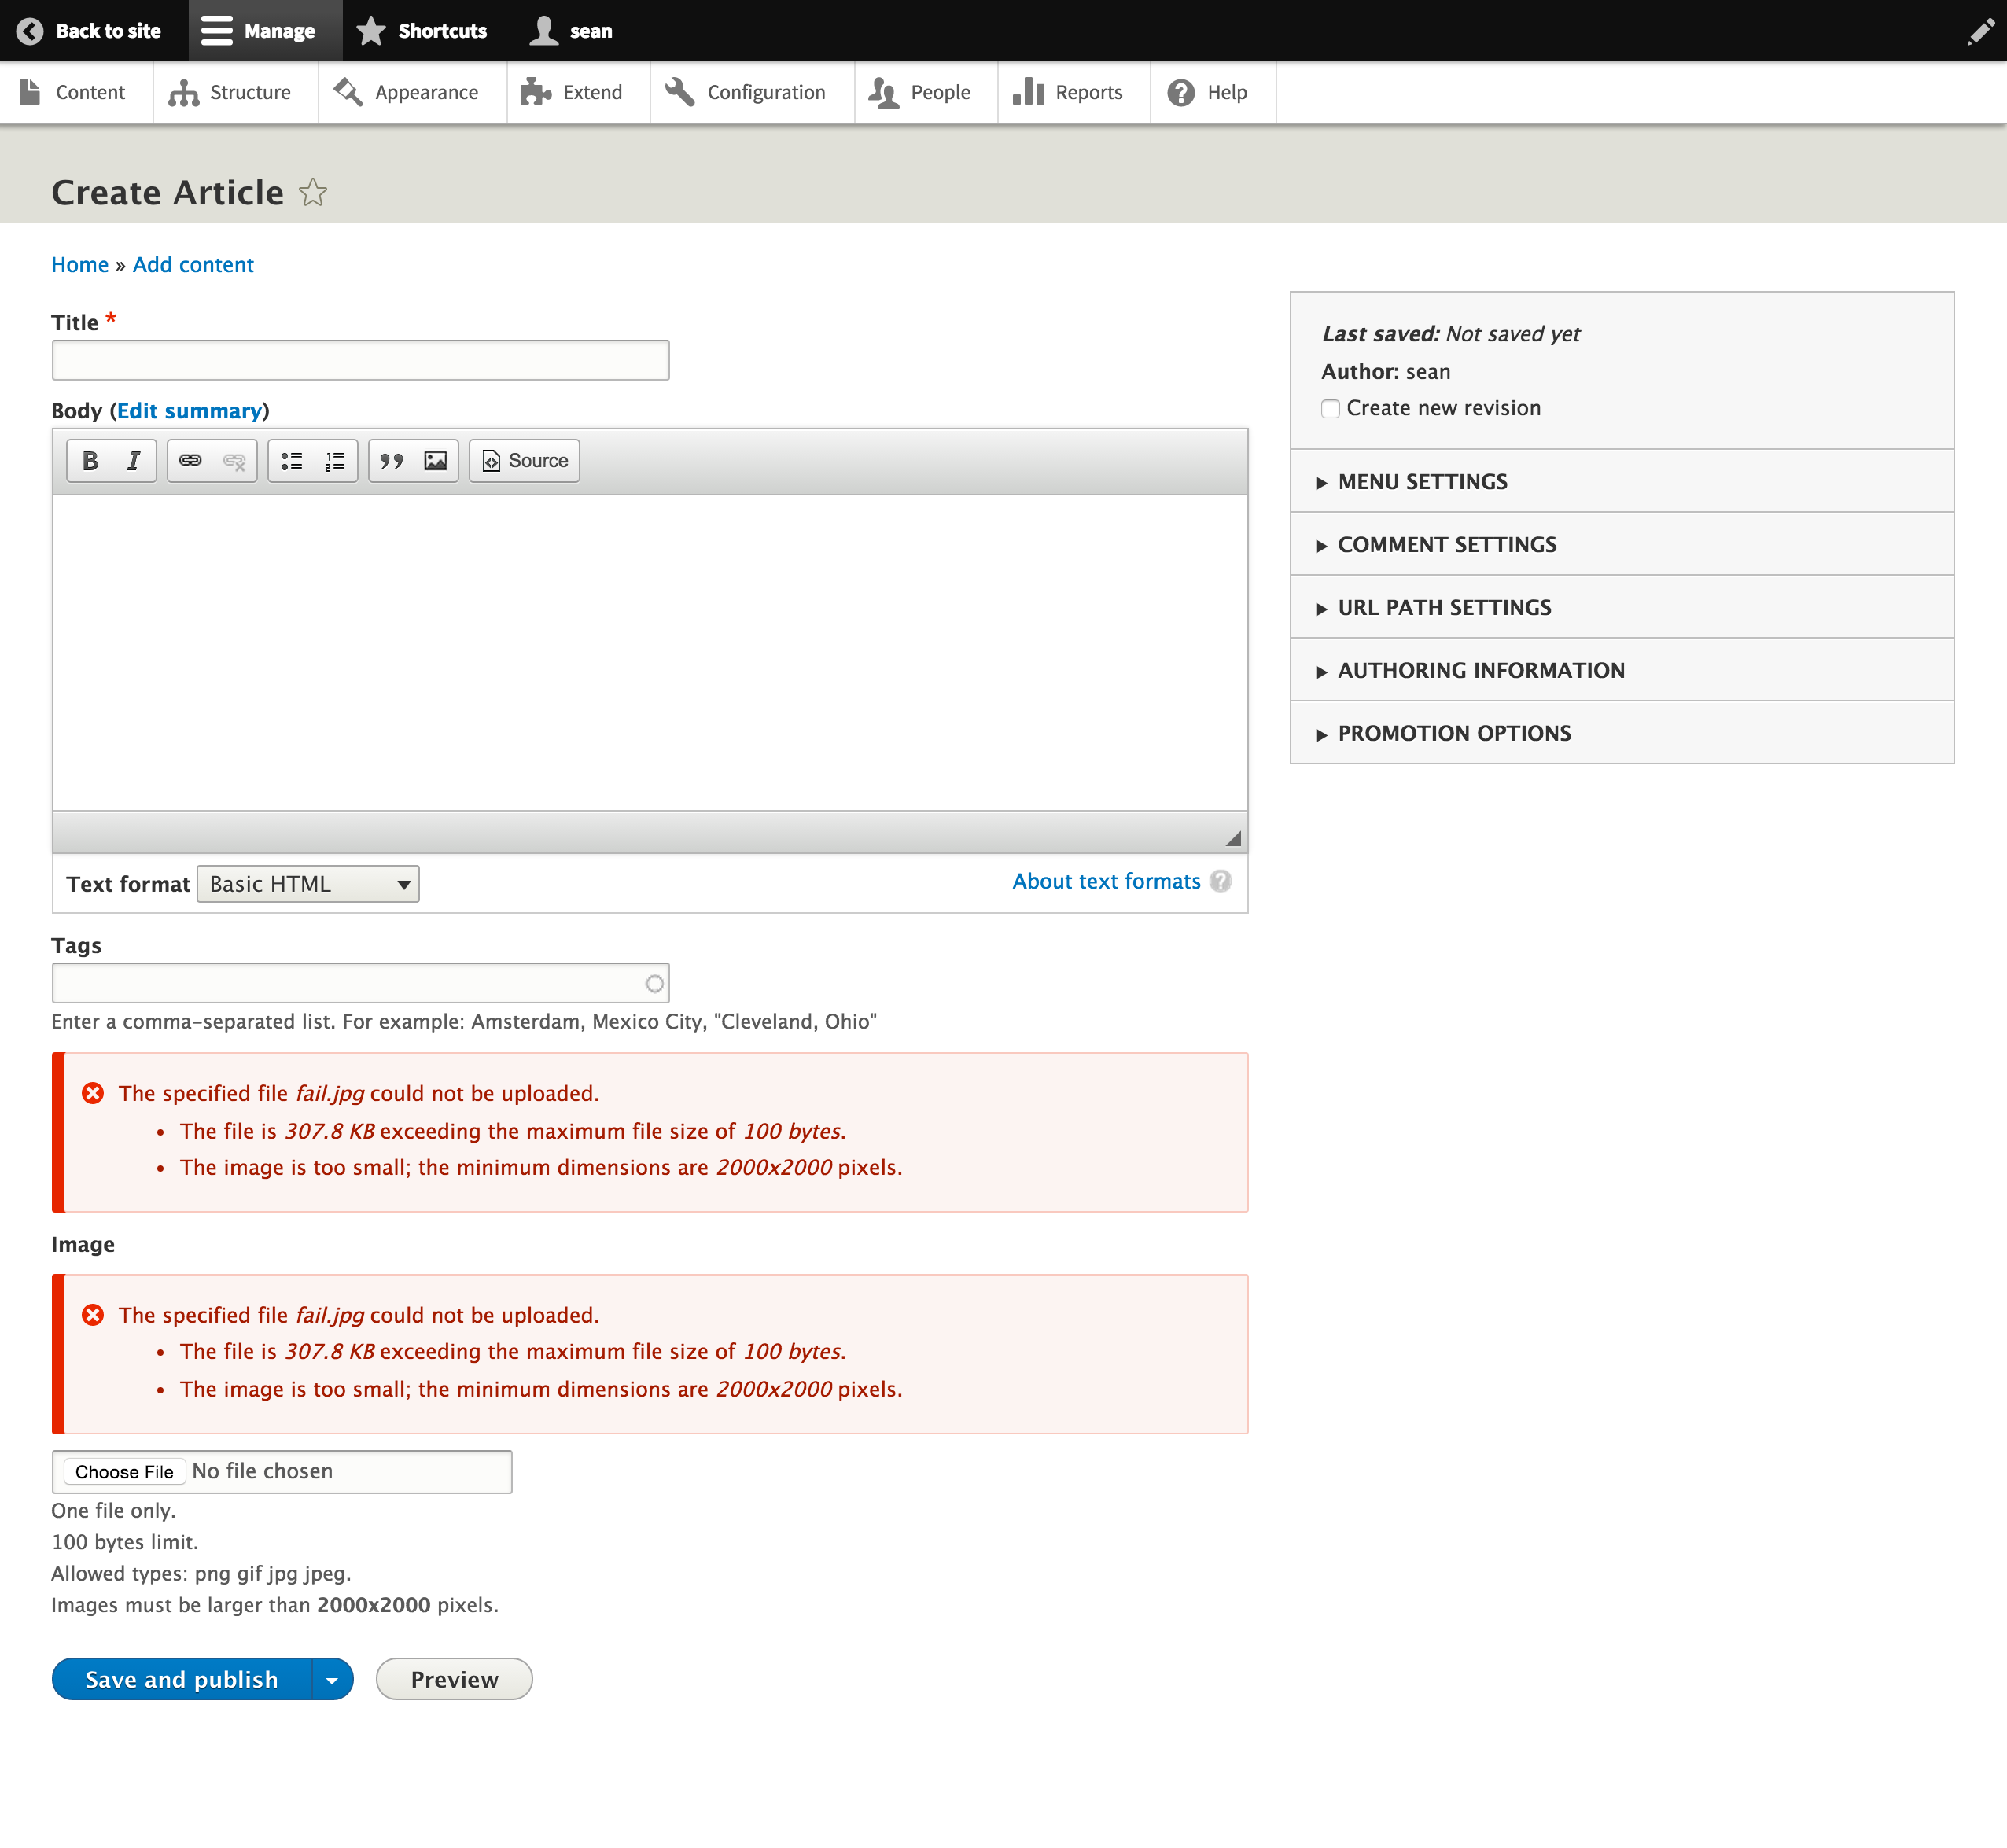Open the Save and publish dropdown arrow
The image size is (2007, 1848).
point(331,1679)
